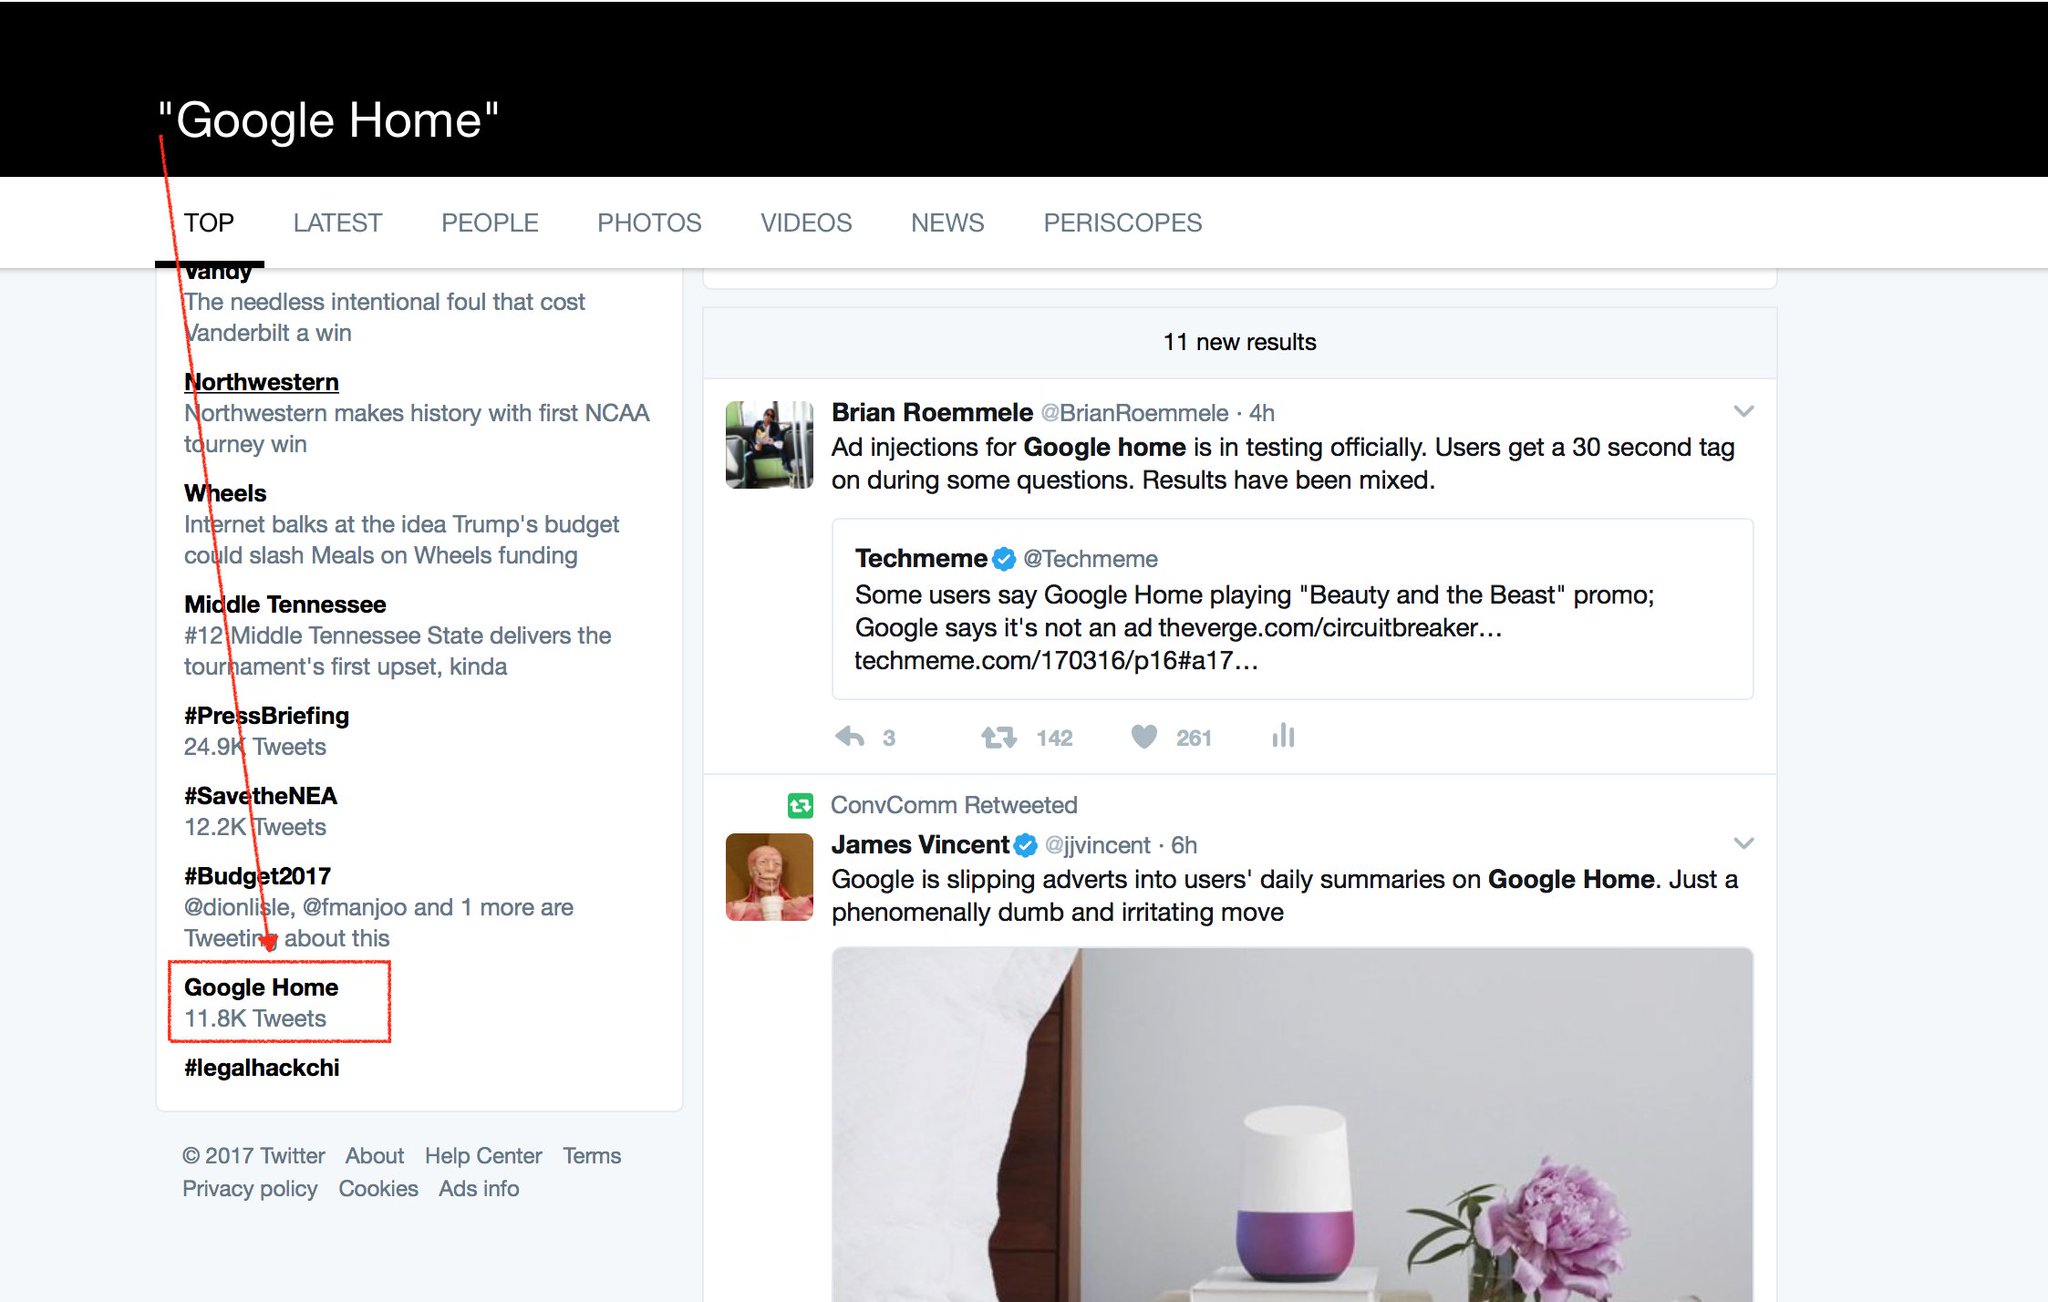2048x1302 pixels.
Task: Open Brian Roemmele's profile avatar
Action: tap(769, 444)
